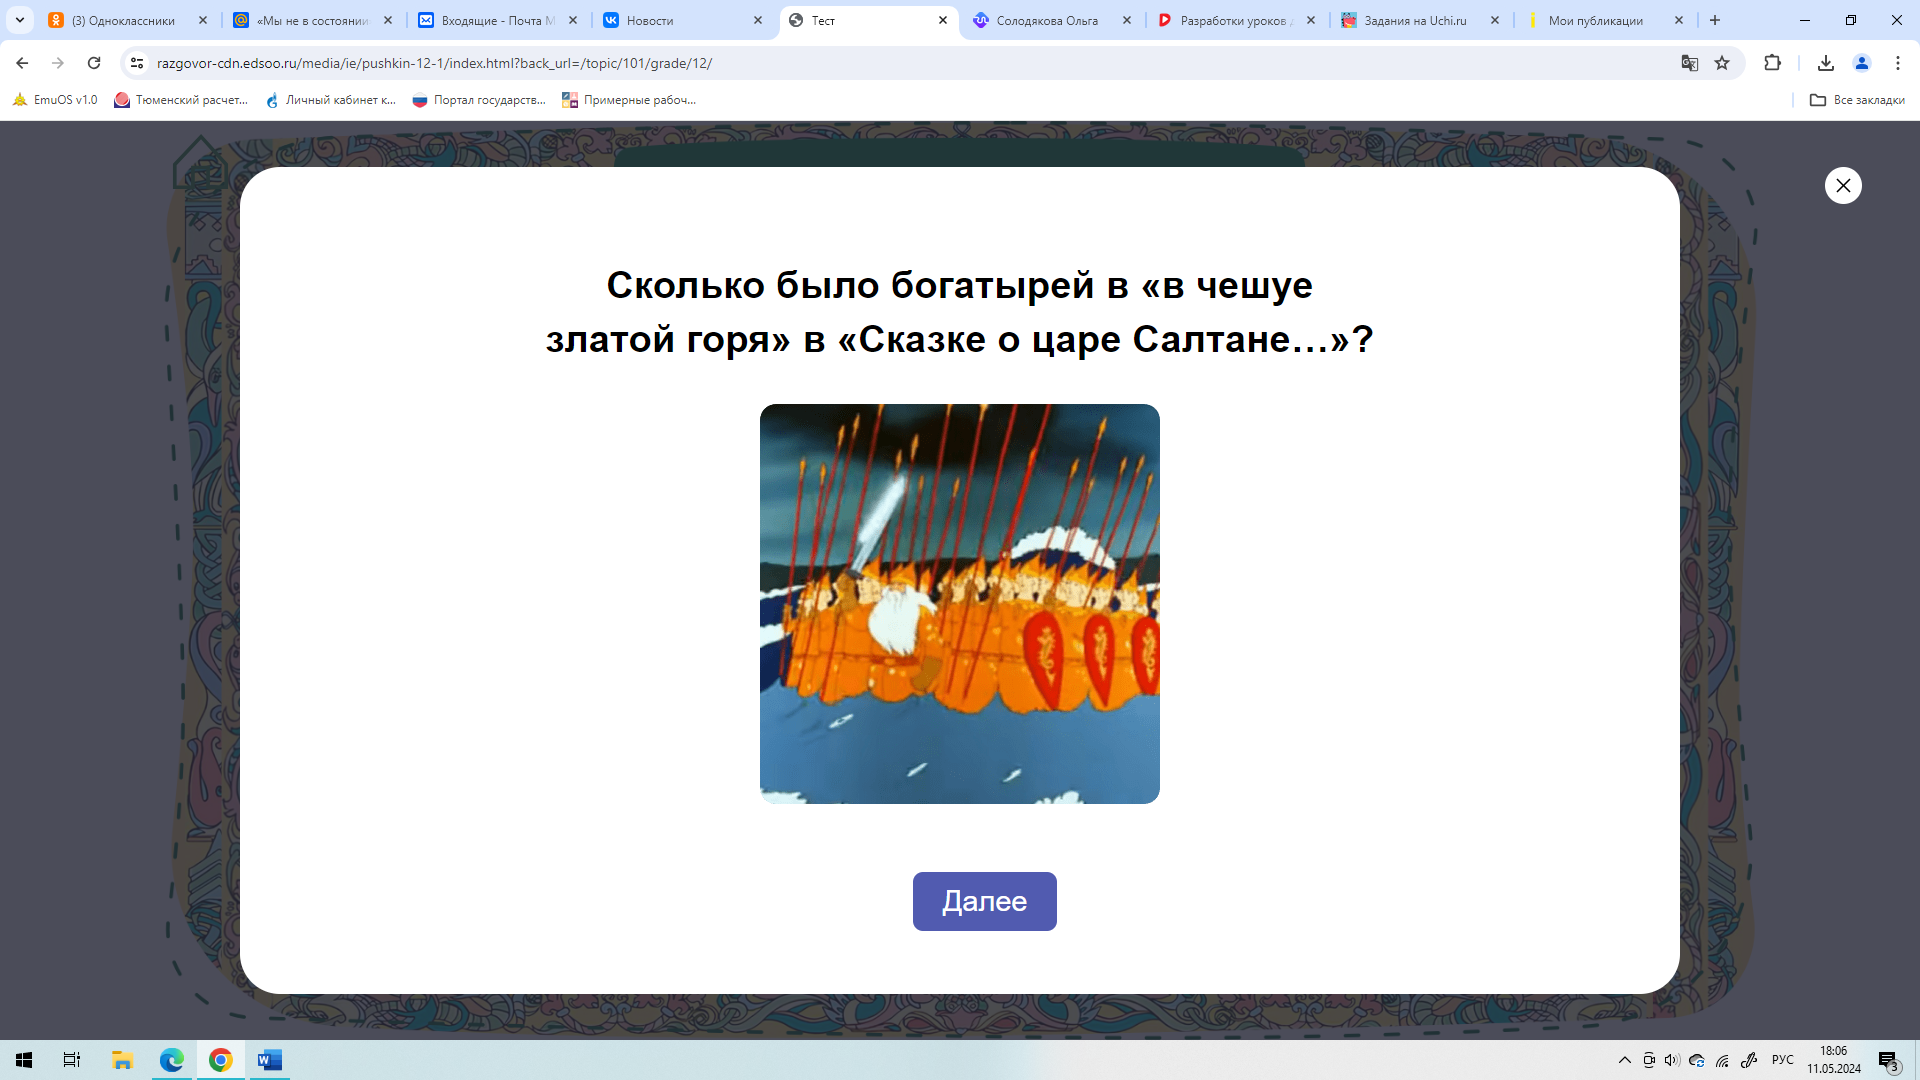Open the Личный кабинет bookmark
Screen dimensions: 1920x1080
[x=331, y=100]
